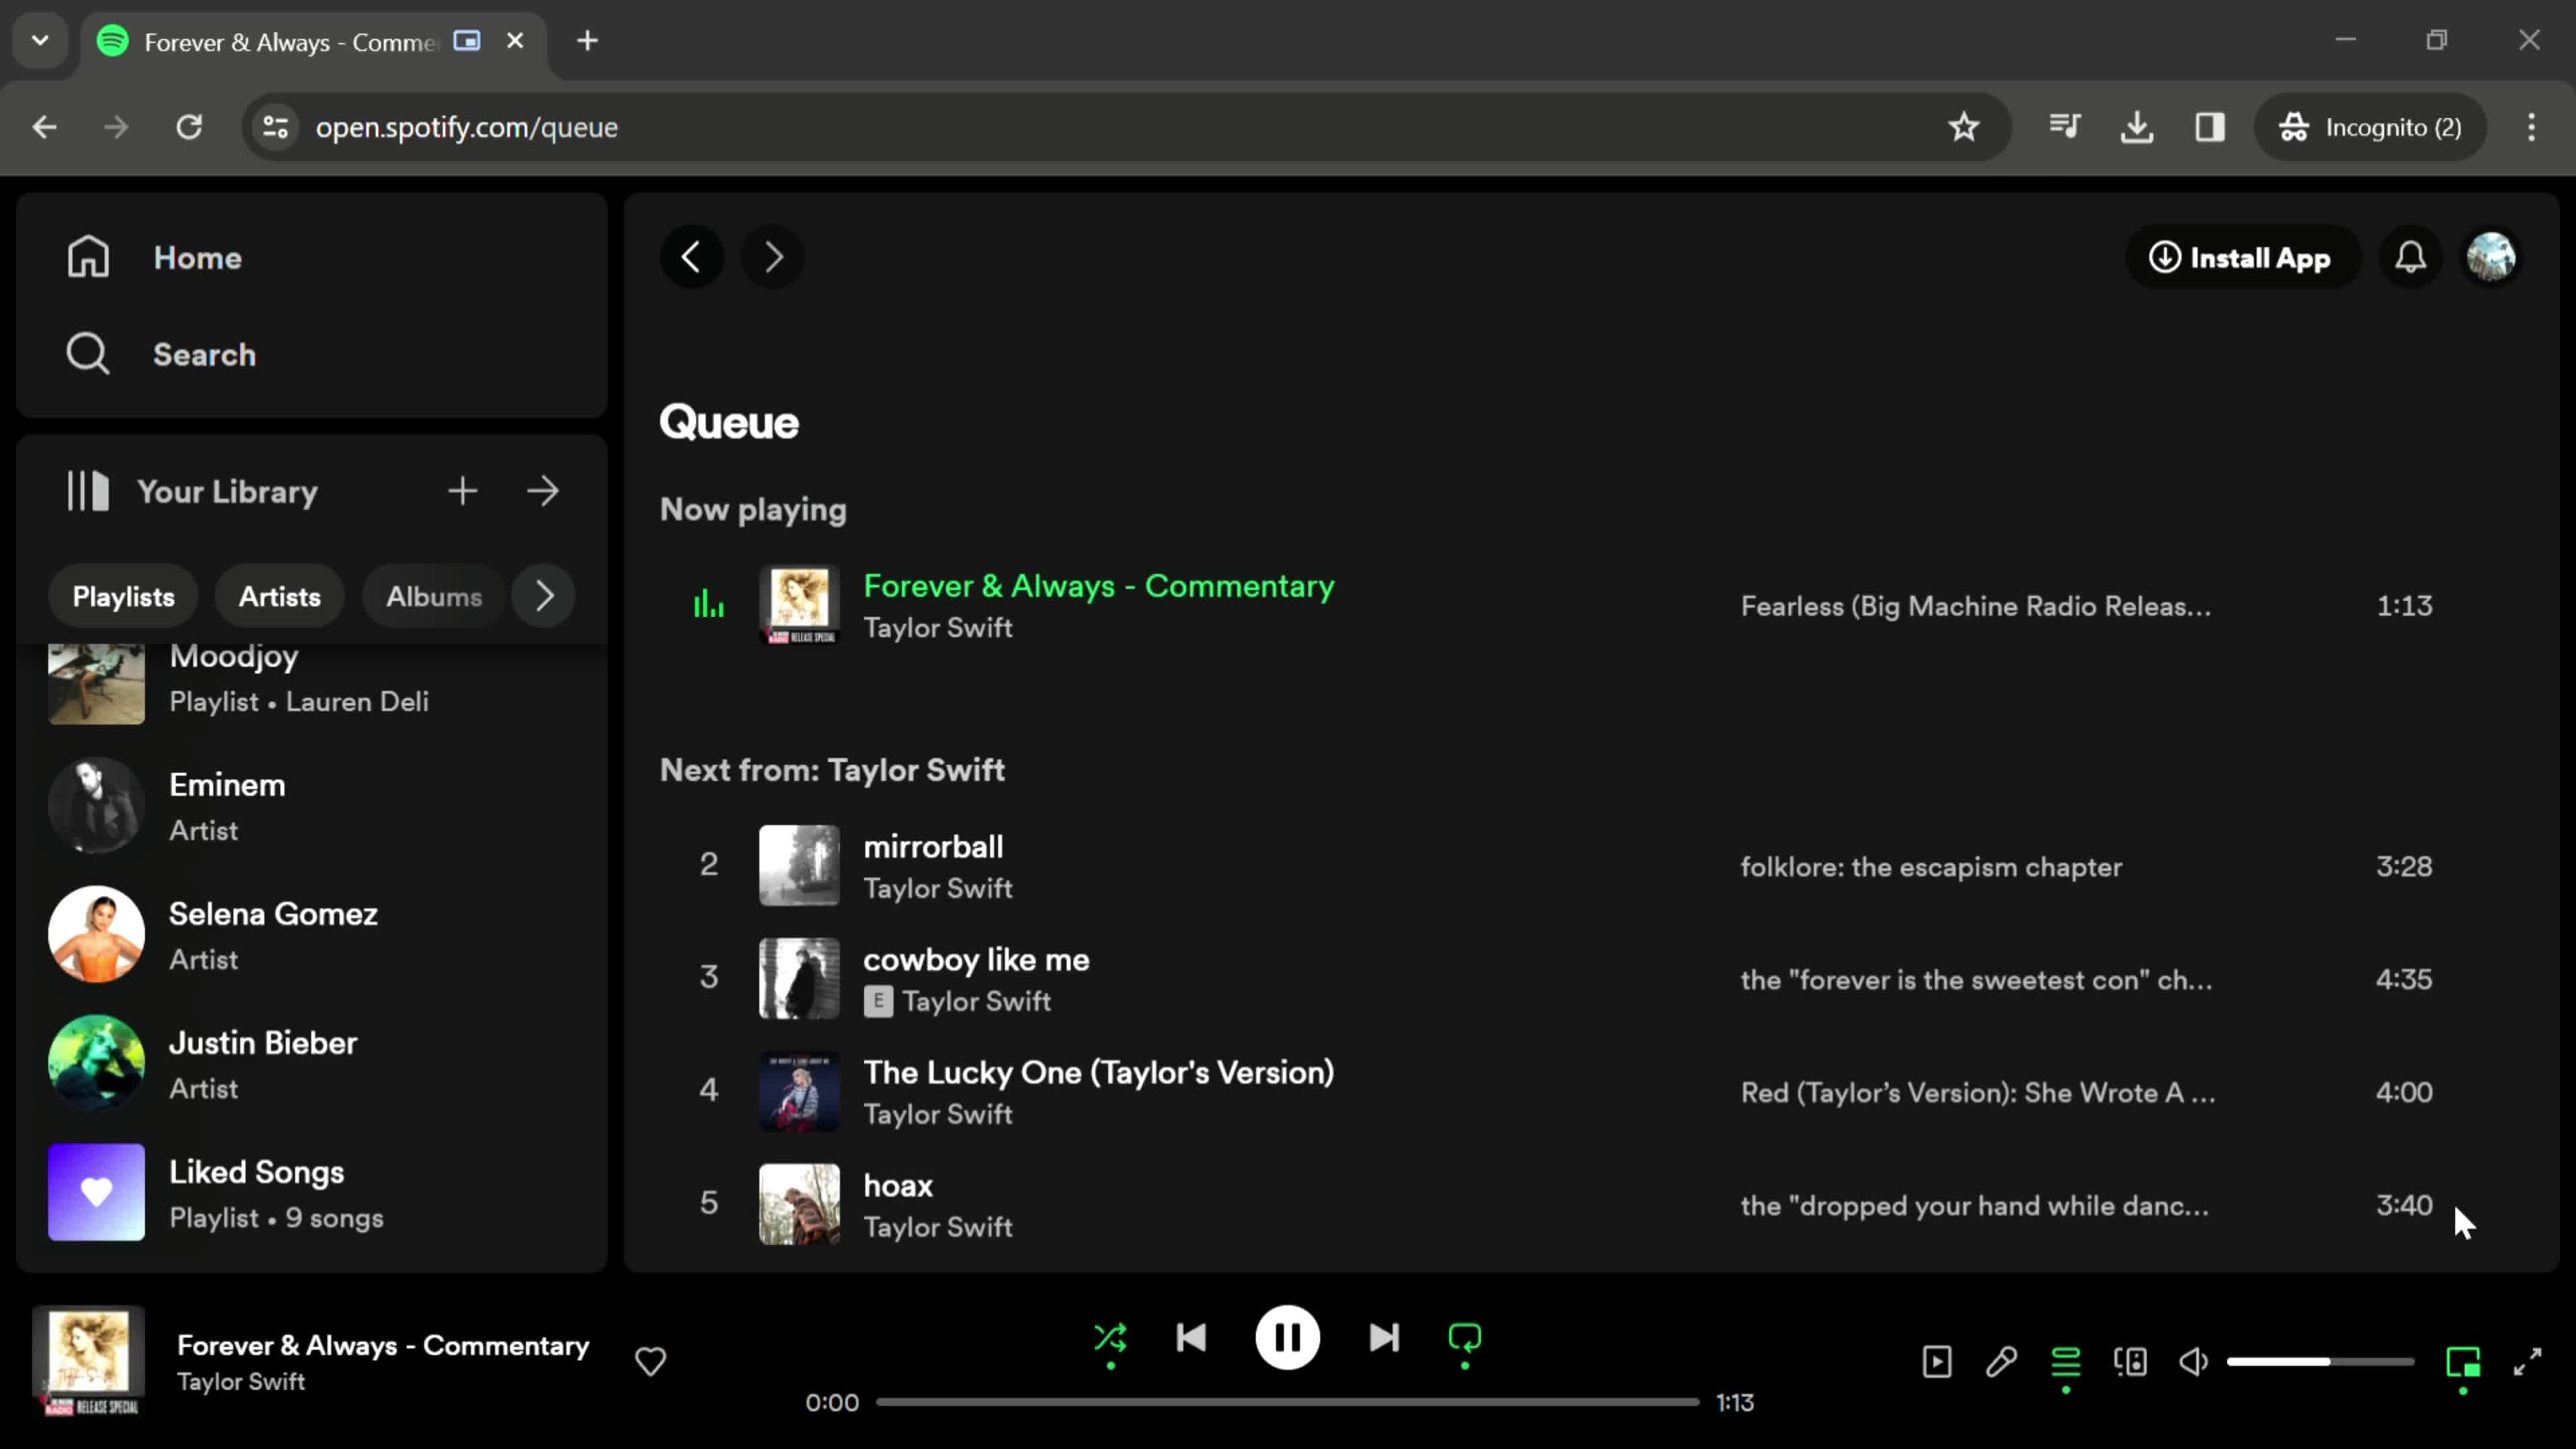Reload the Spotify page
The width and height of the screenshot is (2576, 1449).
tap(189, 127)
